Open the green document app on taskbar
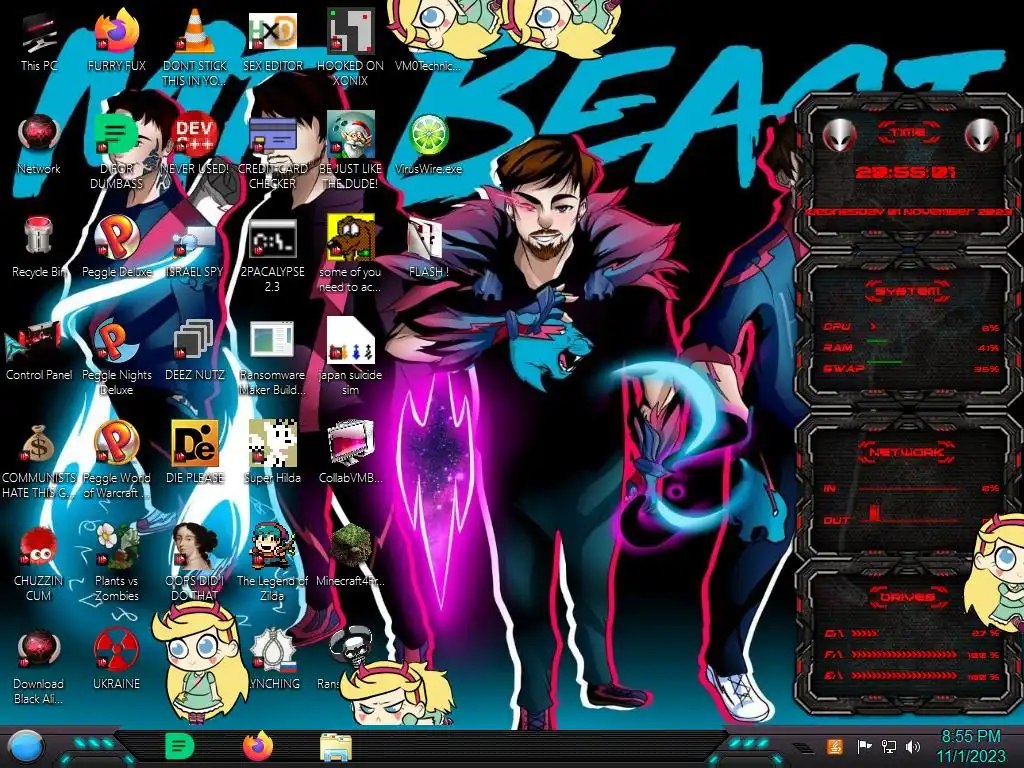 (x=180, y=746)
